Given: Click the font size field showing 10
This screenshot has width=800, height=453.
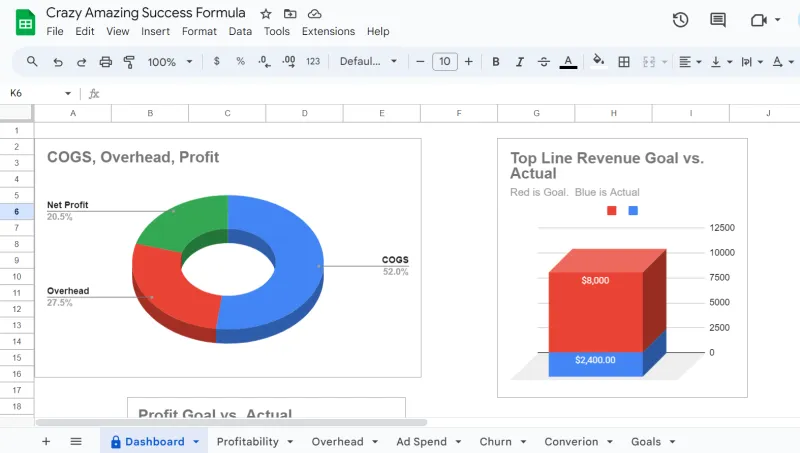Looking at the screenshot, I should pyautogui.click(x=444, y=62).
